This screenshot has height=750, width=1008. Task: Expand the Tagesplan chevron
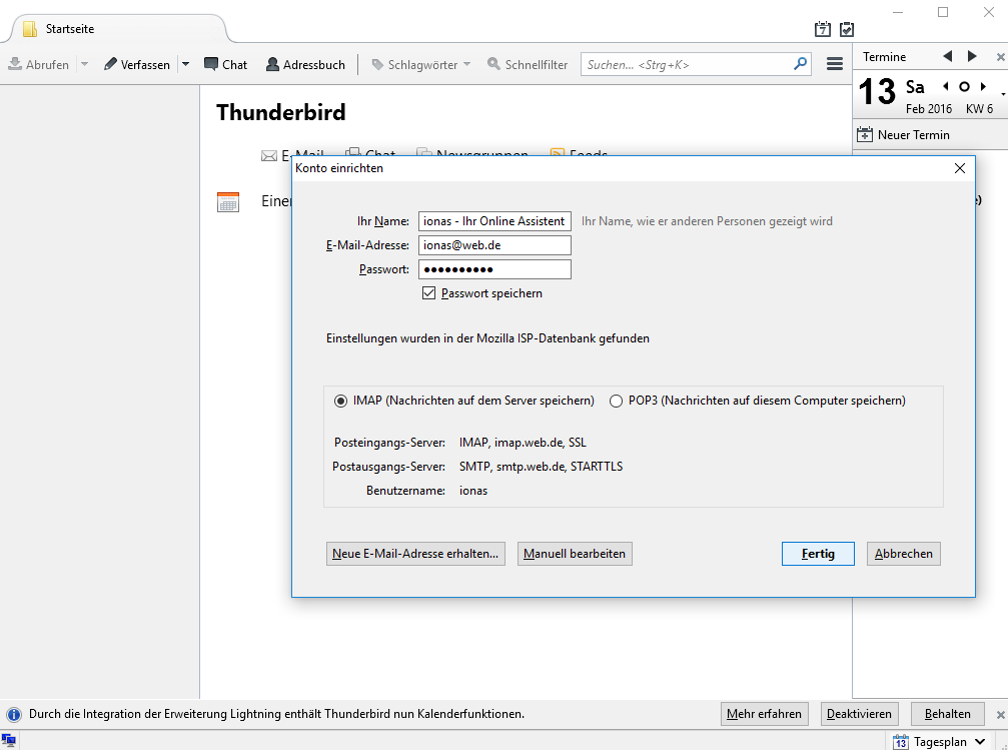pyautogui.click(x=980, y=742)
